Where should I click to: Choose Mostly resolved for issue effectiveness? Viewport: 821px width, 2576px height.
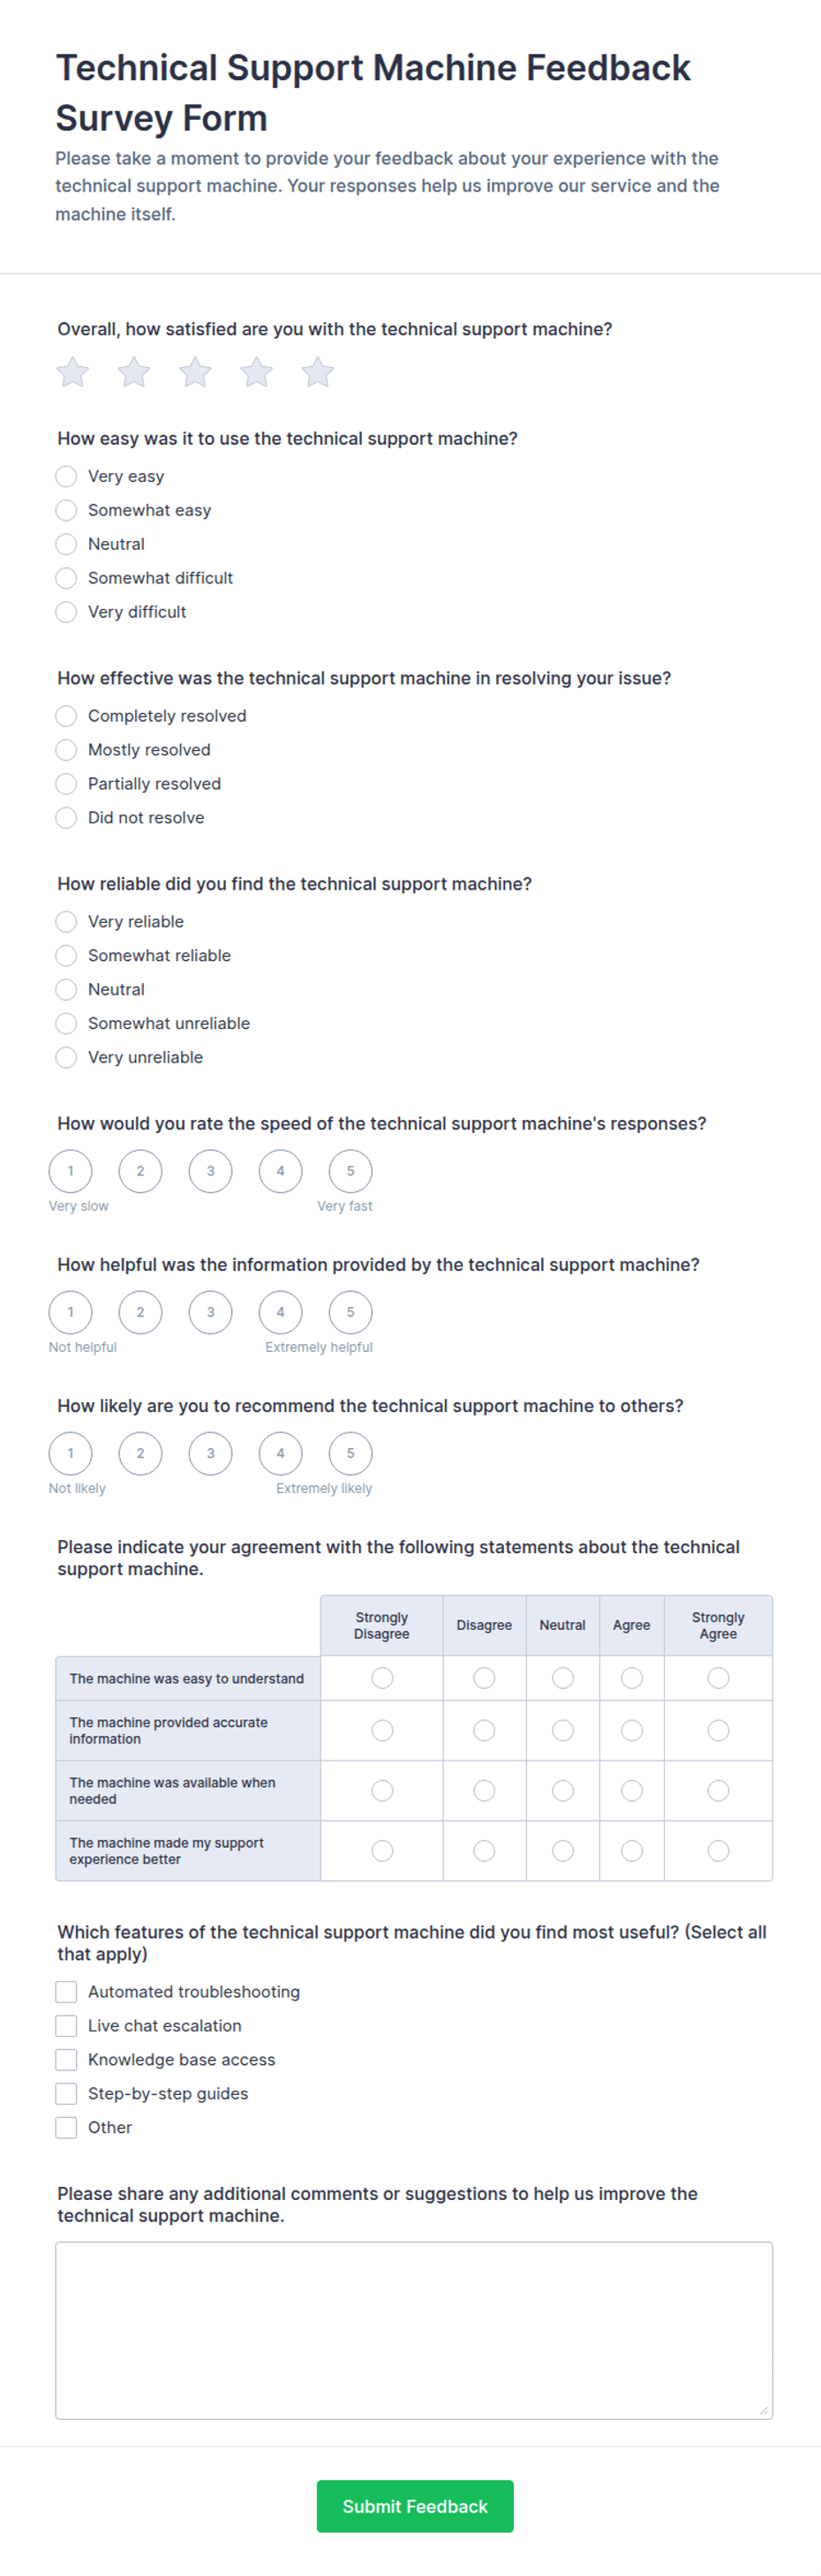click(66, 750)
